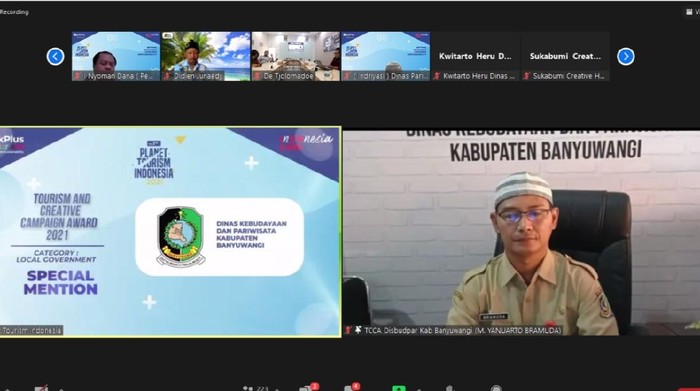Select Nyoman Dana's video thumbnail
Viewport: 700px width, 391px height.
[116, 56]
